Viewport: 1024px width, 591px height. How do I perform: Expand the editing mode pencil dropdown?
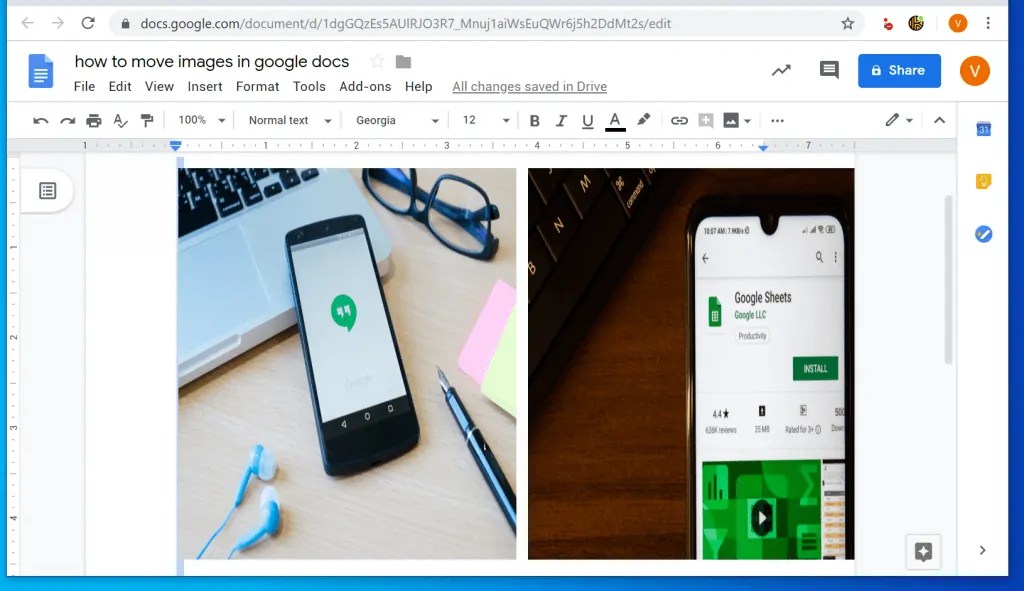pos(908,120)
